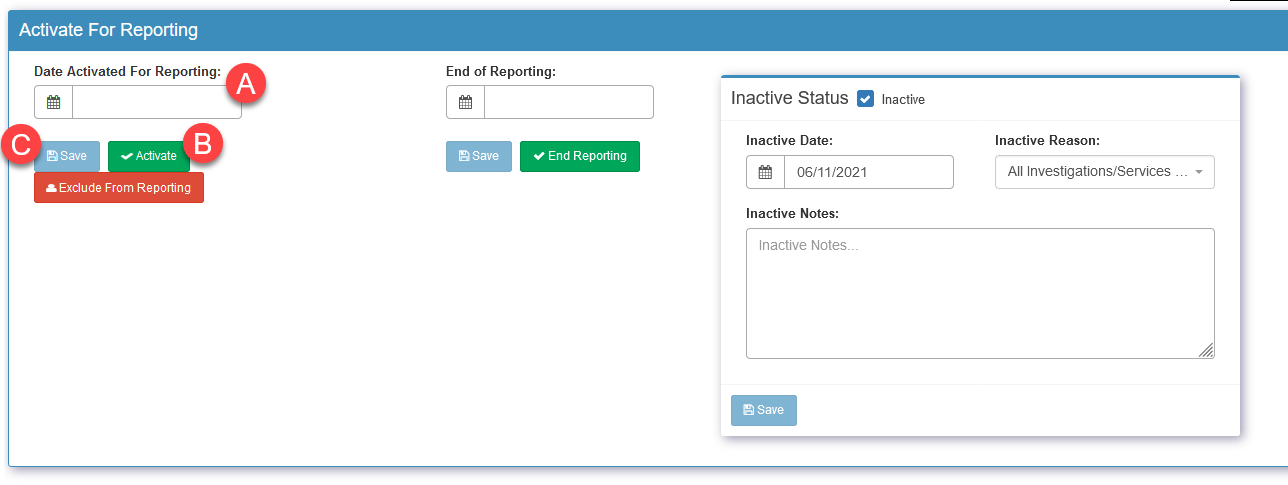Open calendar picker for Date Activated For Reporting
Screen dimensions: 1288x485
54,102
